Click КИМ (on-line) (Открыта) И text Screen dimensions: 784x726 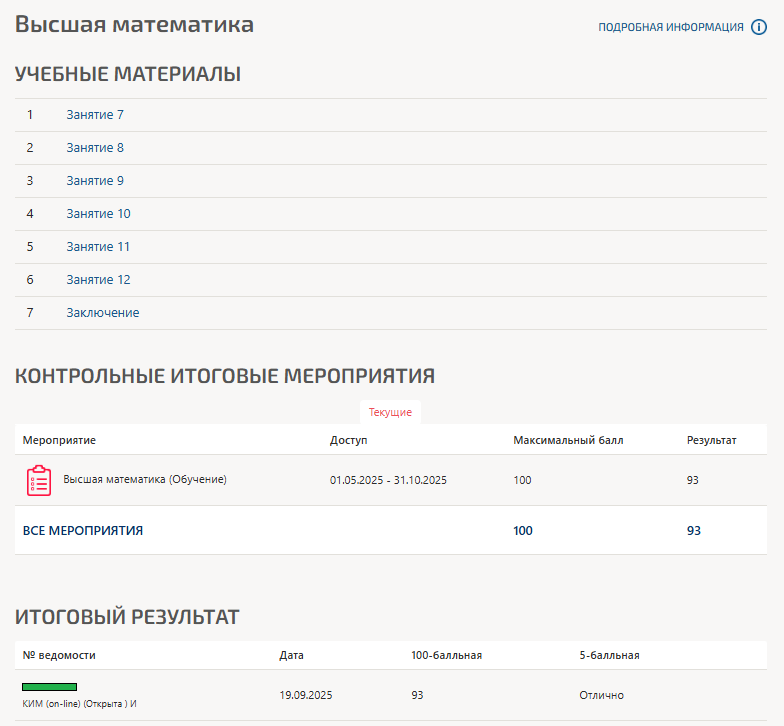coord(79,704)
